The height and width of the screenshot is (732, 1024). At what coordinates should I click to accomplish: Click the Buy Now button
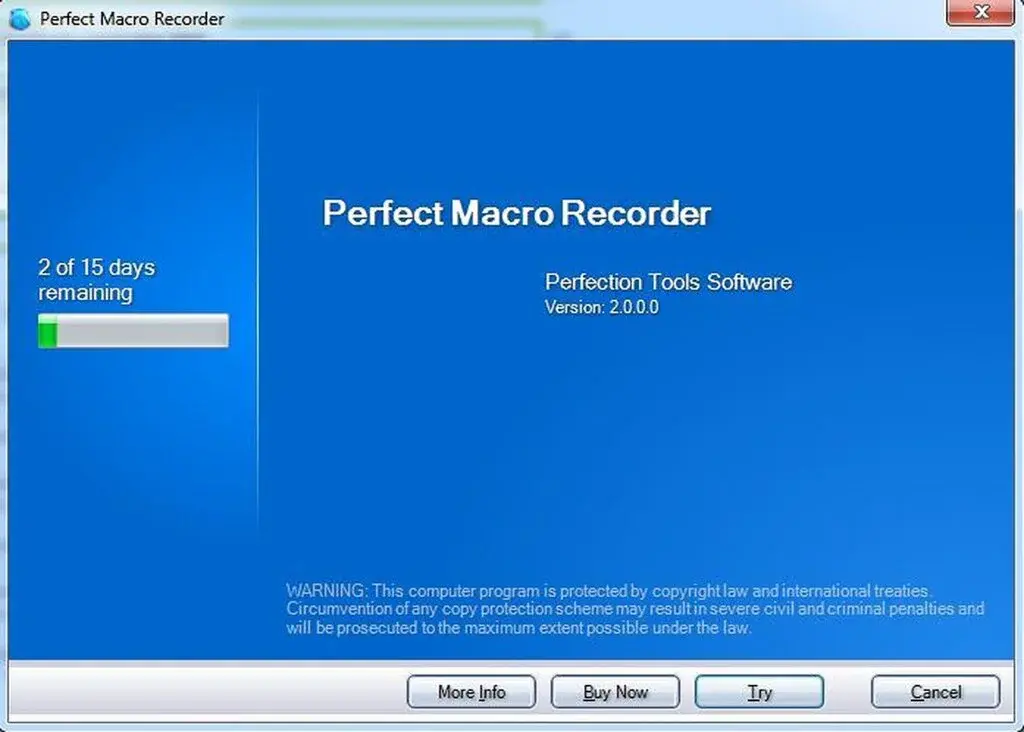point(615,692)
